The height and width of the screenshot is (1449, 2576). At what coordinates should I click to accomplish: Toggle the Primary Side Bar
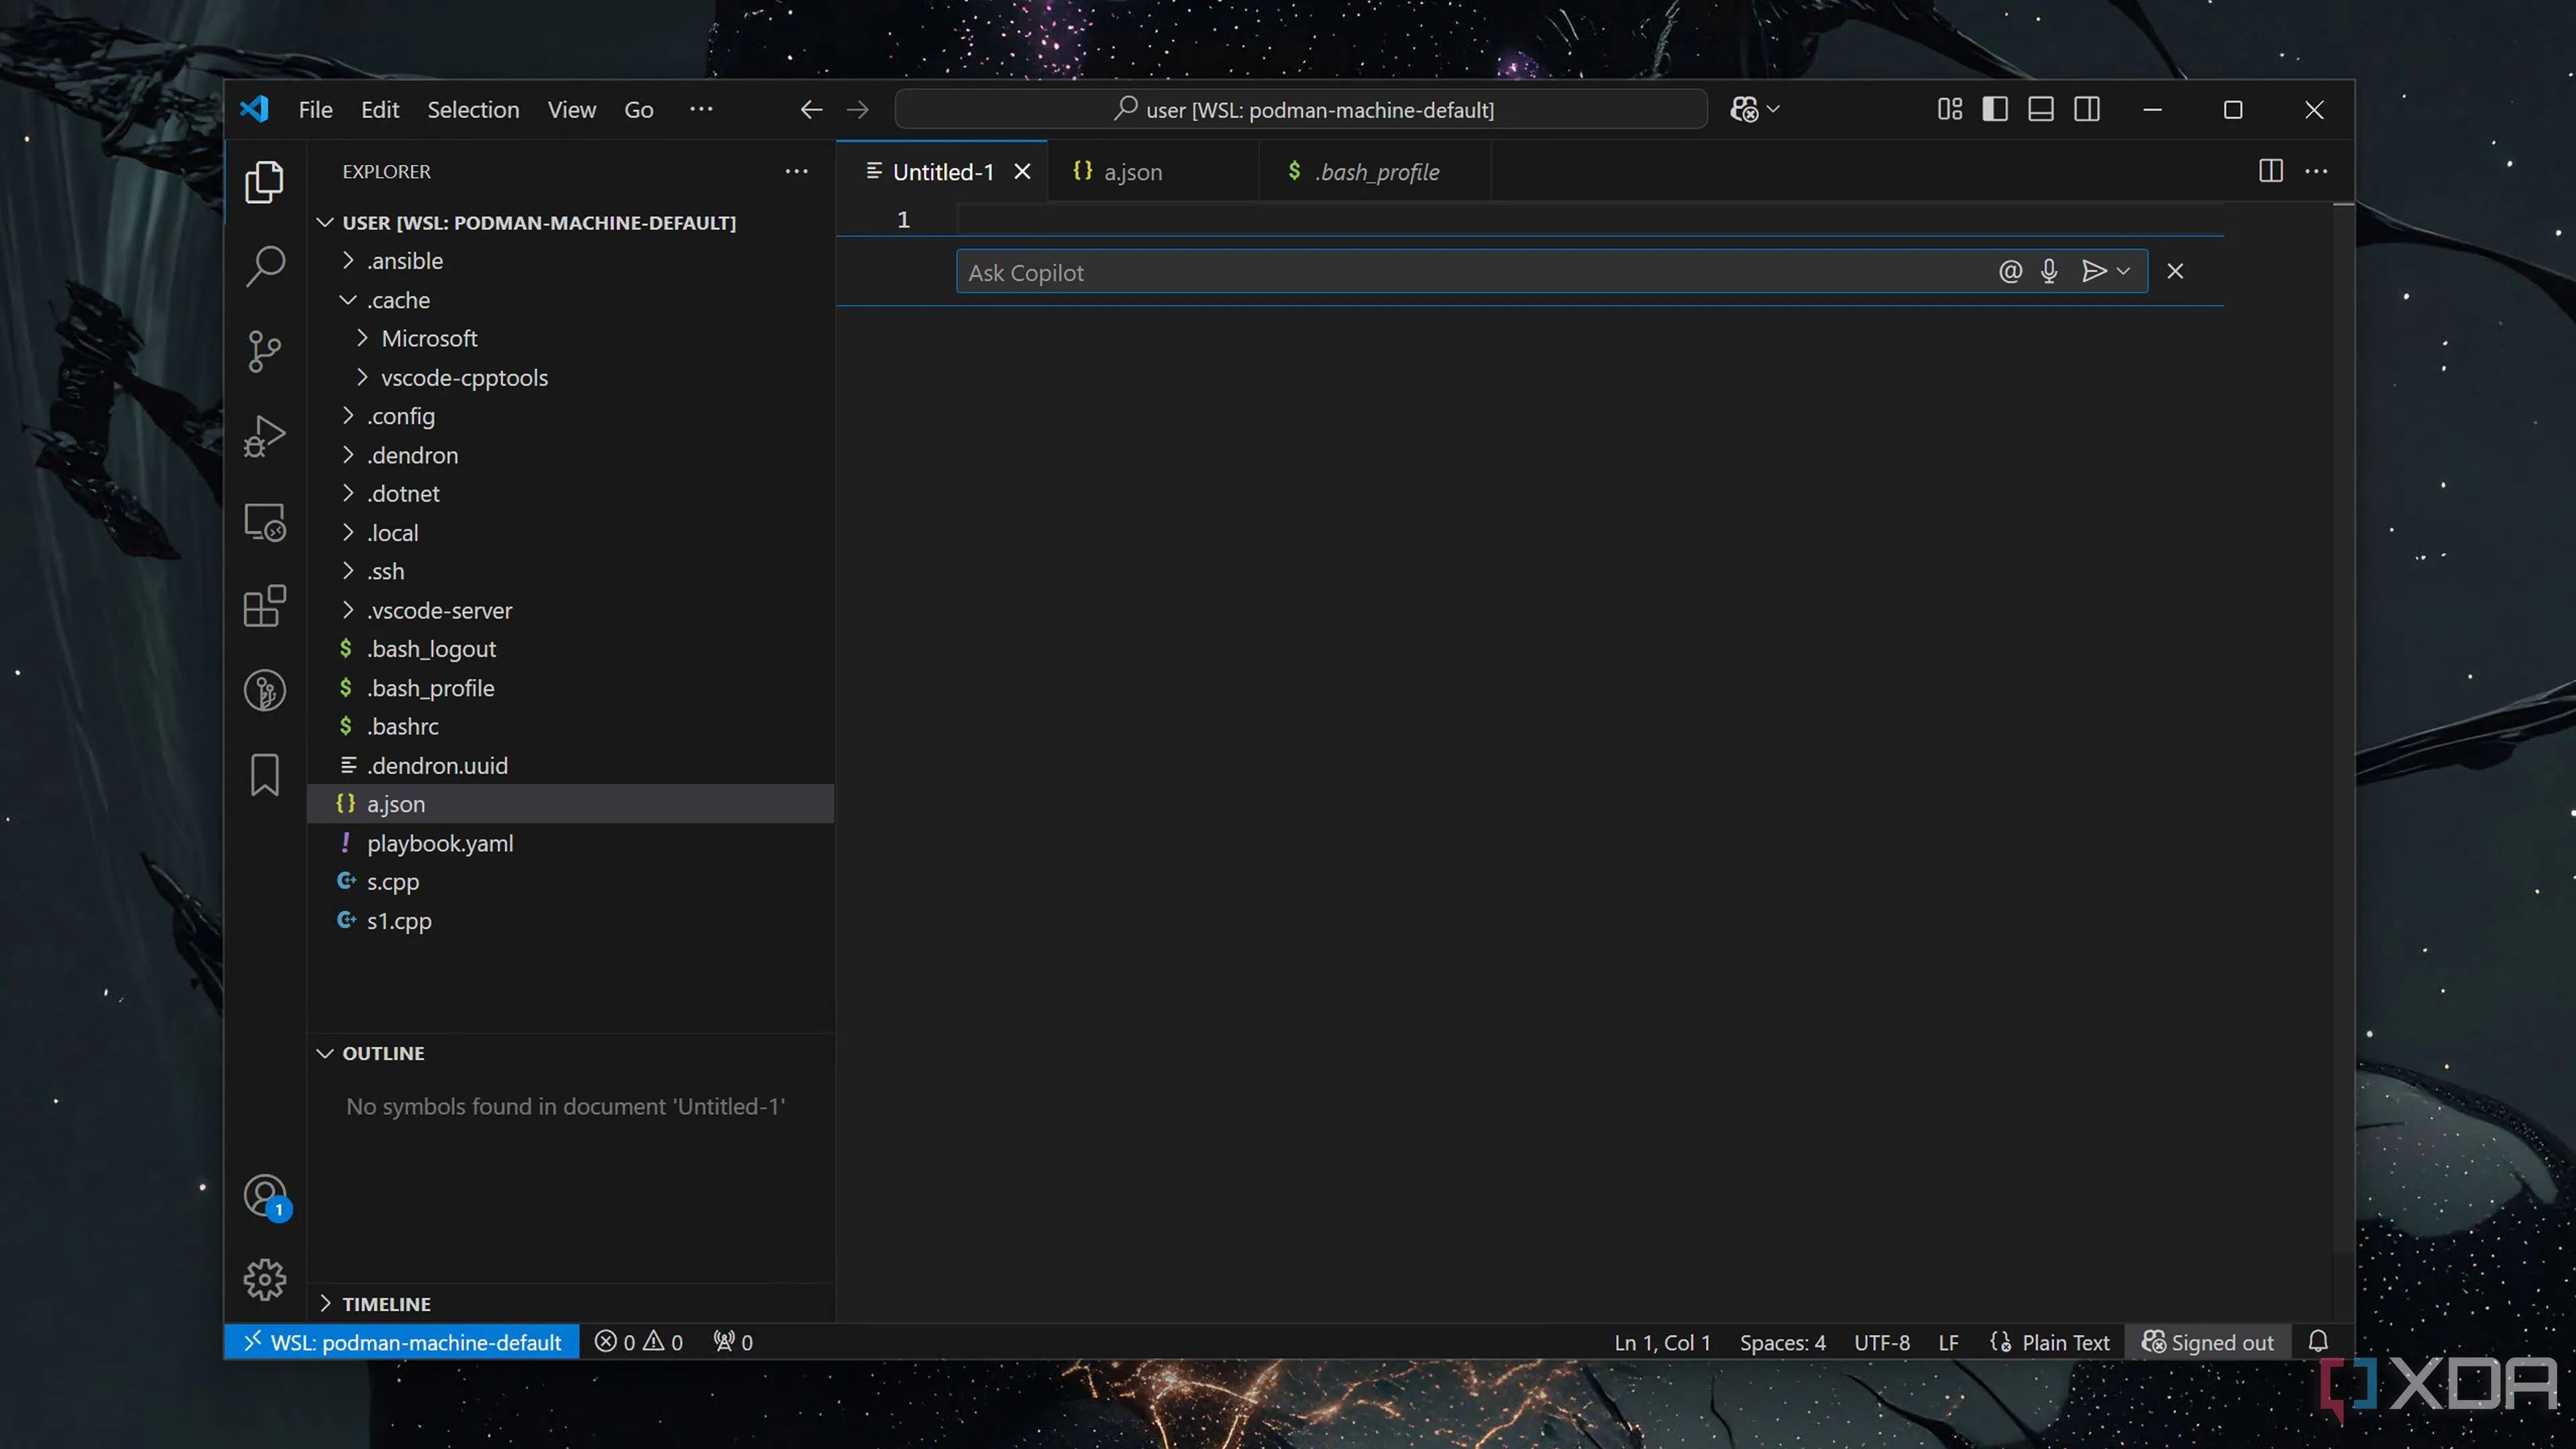(x=1995, y=109)
